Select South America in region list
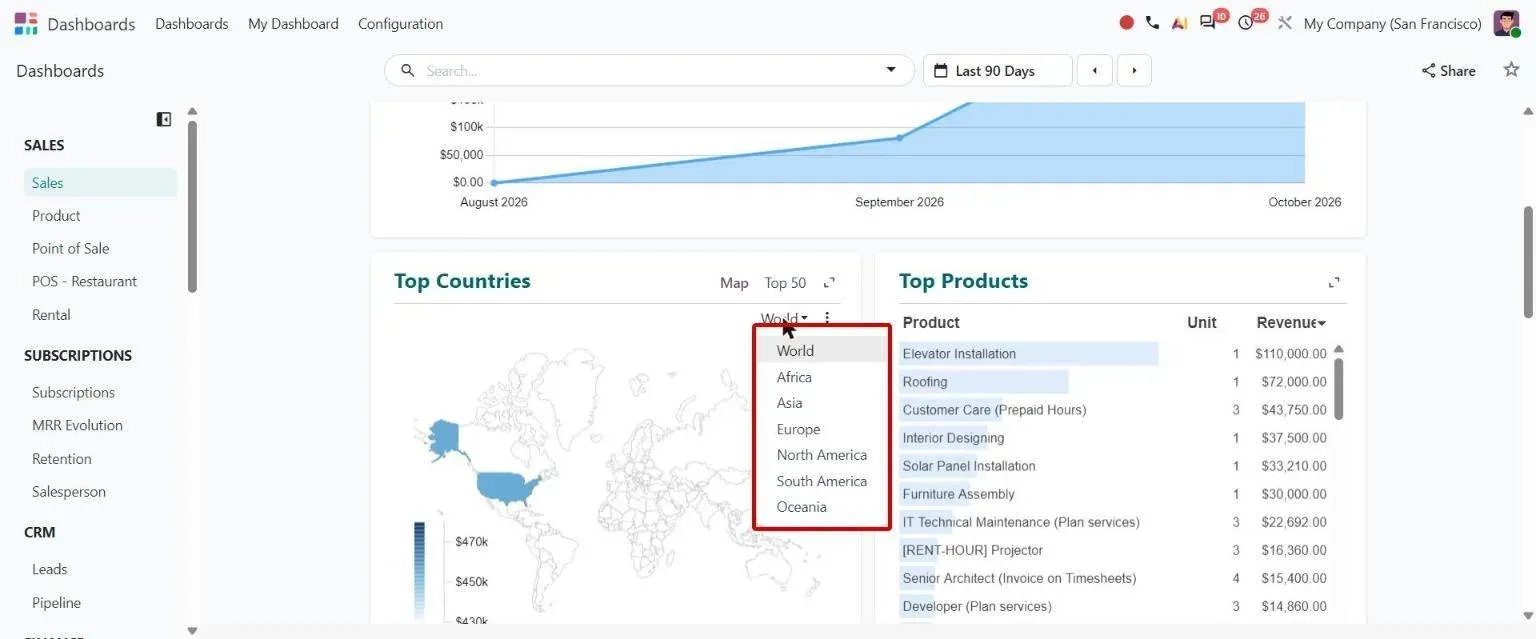Viewport: 1536px width, 639px height. click(x=821, y=481)
